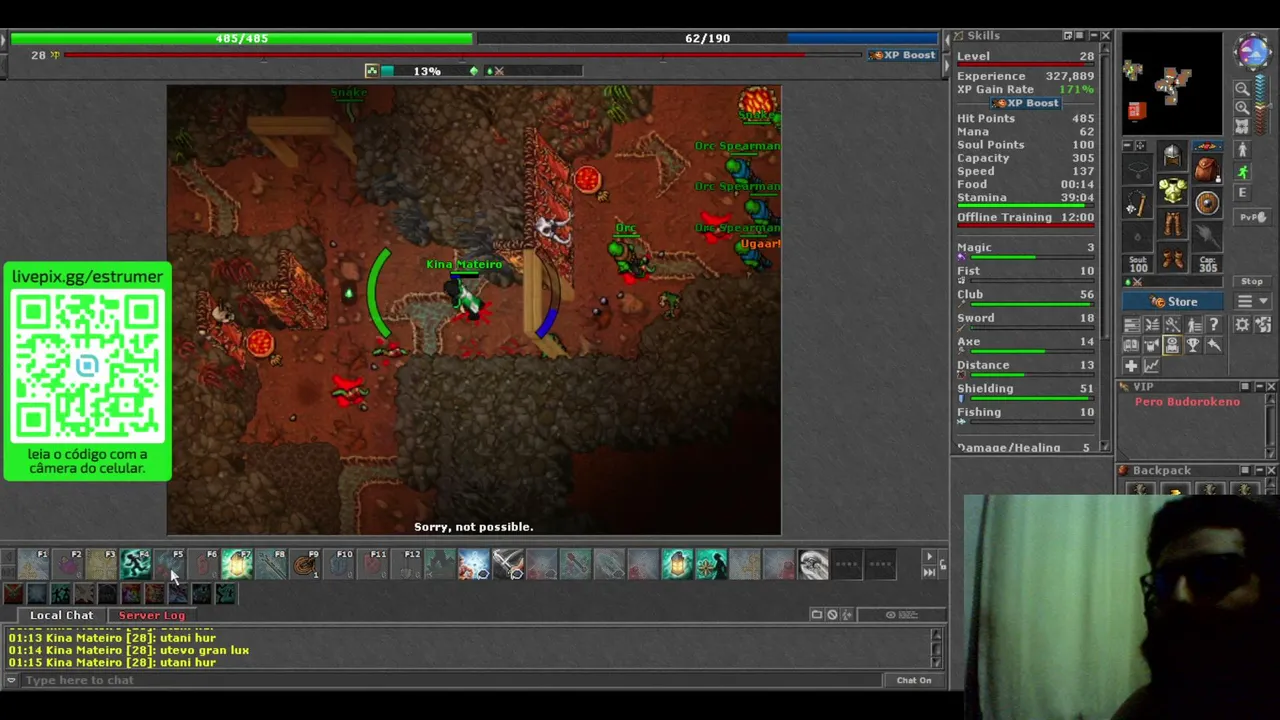The width and height of the screenshot is (1280, 720).
Task: Click the Stop button
Action: [x=1251, y=282]
